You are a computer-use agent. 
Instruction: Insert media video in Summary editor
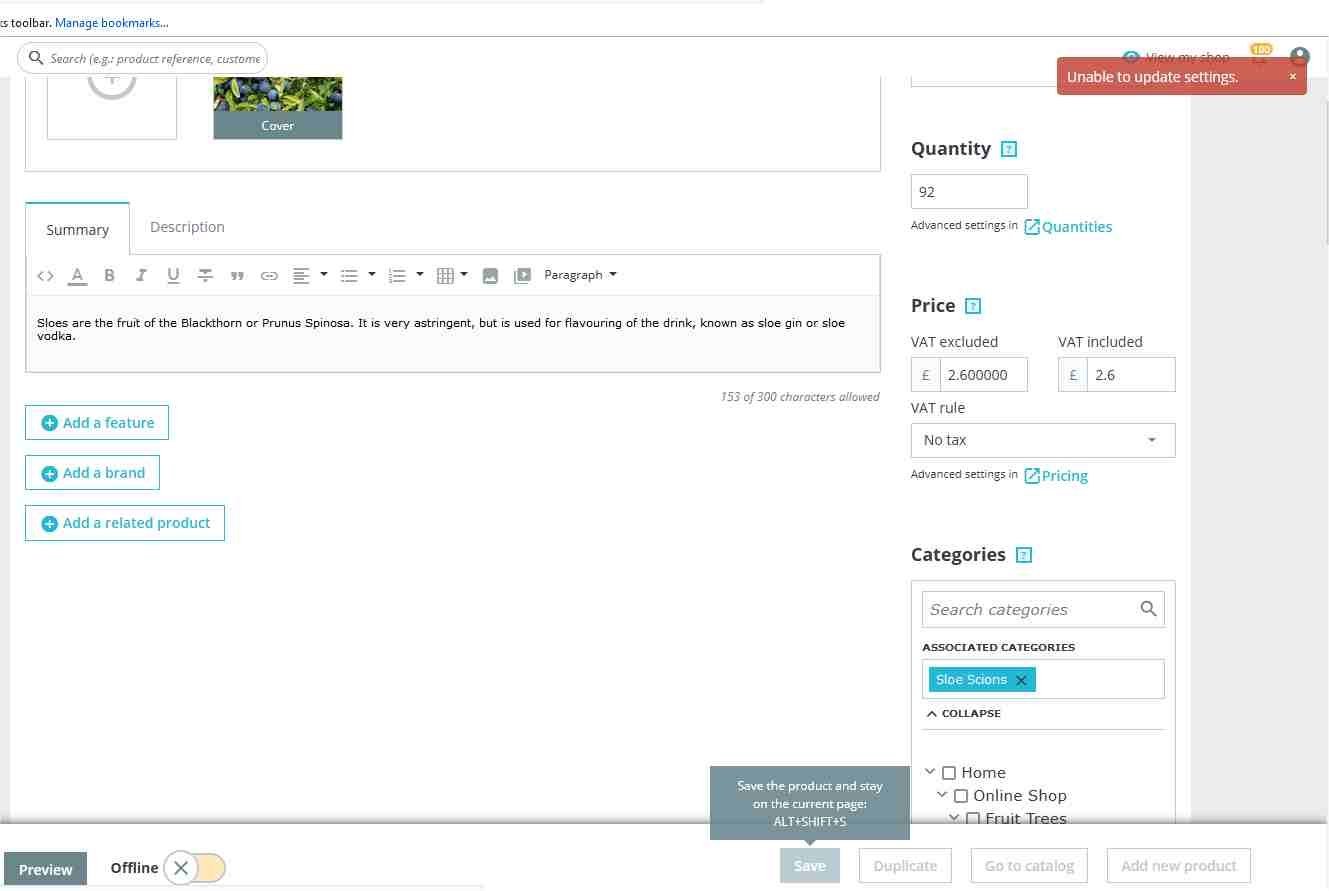tap(522, 276)
